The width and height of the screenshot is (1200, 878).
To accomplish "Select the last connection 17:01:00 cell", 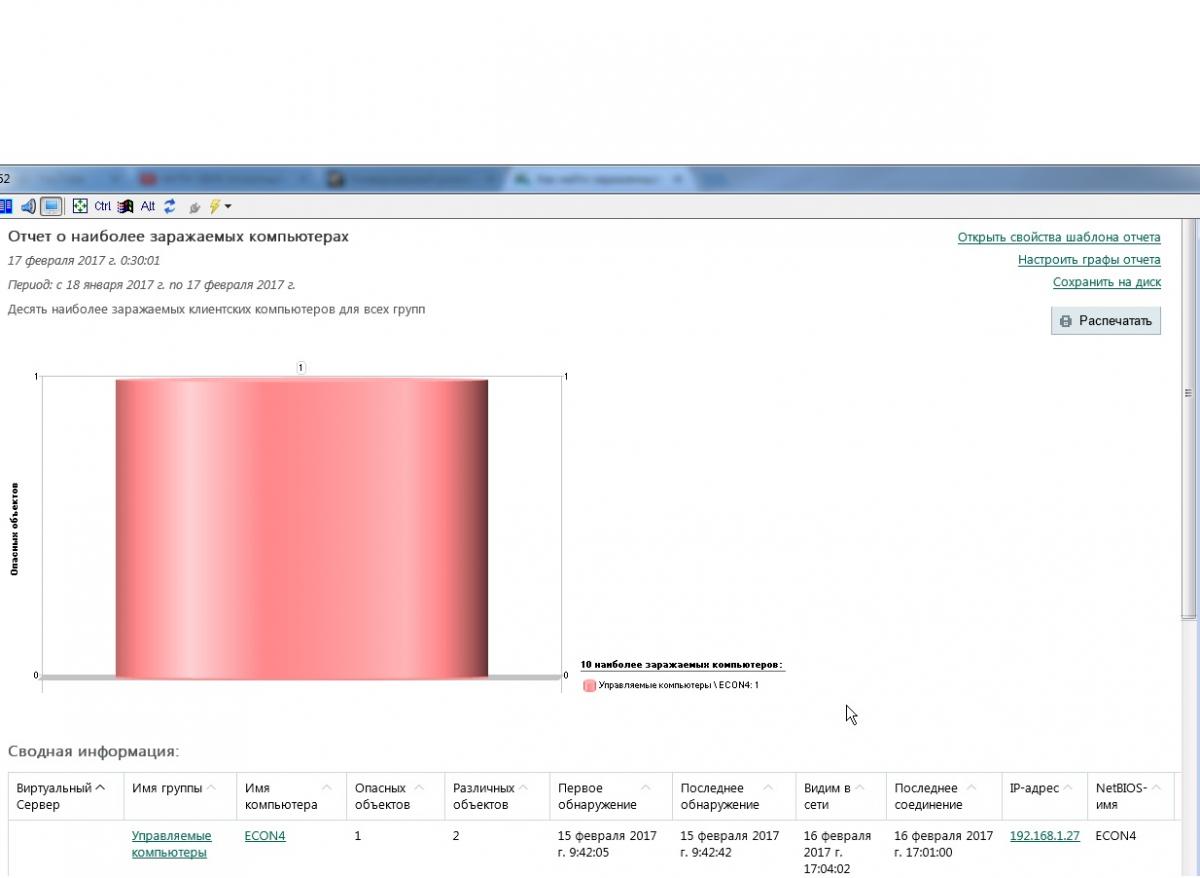I will coord(944,844).
